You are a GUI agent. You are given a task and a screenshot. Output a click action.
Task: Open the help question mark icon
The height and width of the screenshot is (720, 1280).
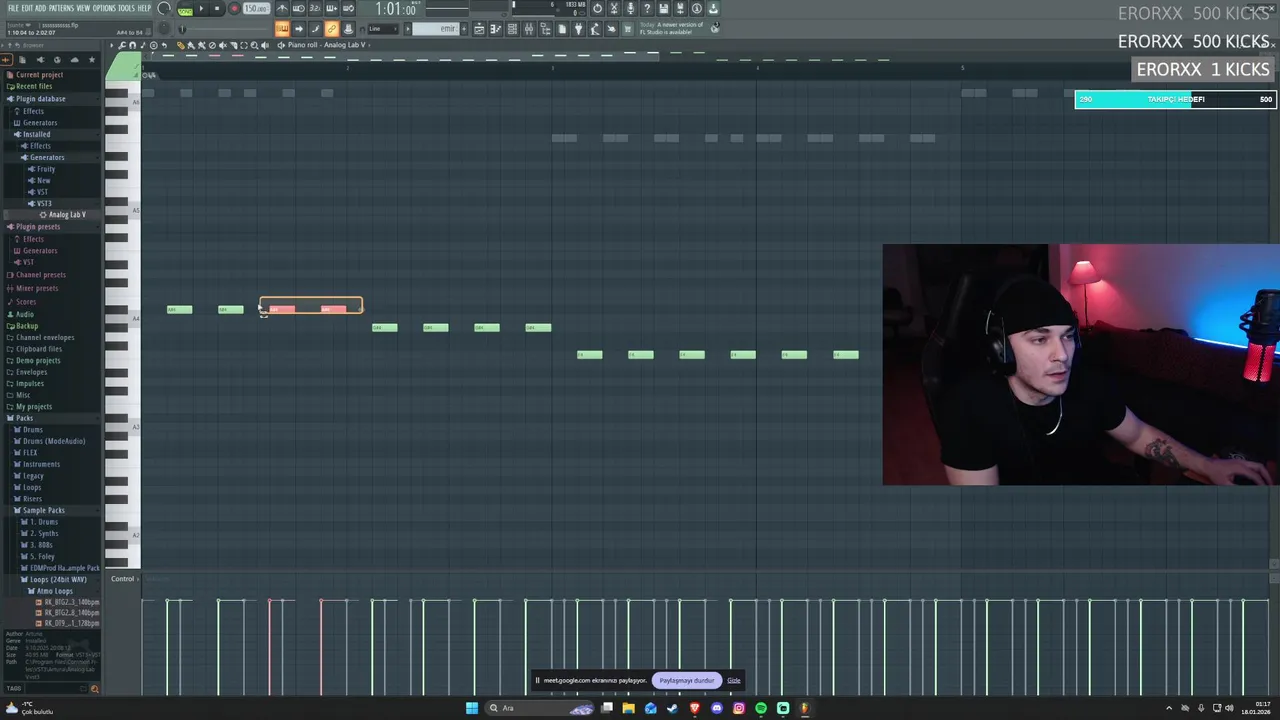pyautogui.click(x=647, y=9)
